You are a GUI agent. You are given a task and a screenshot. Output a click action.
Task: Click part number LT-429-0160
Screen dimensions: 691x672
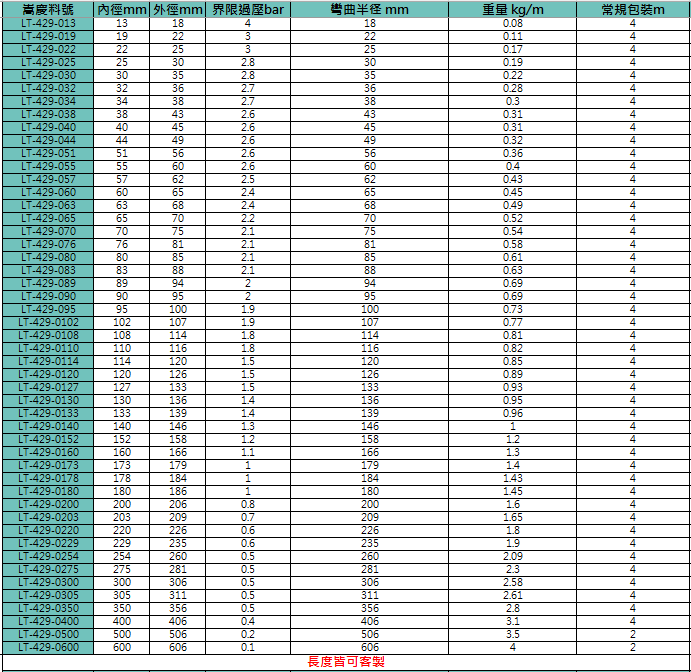(x=48, y=452)
